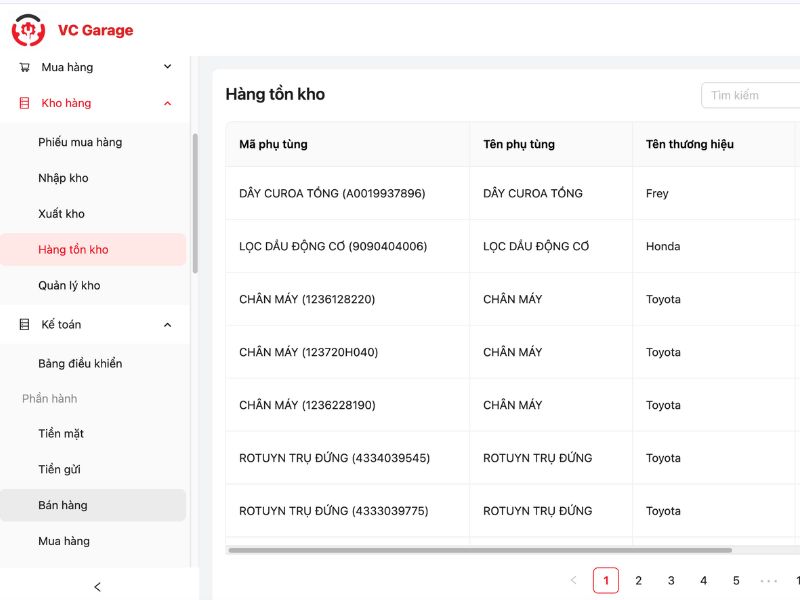Viewport: 800px width, 600px height.
Task: Click the VC Garage logo icon
Action: [x=28, y=30]
